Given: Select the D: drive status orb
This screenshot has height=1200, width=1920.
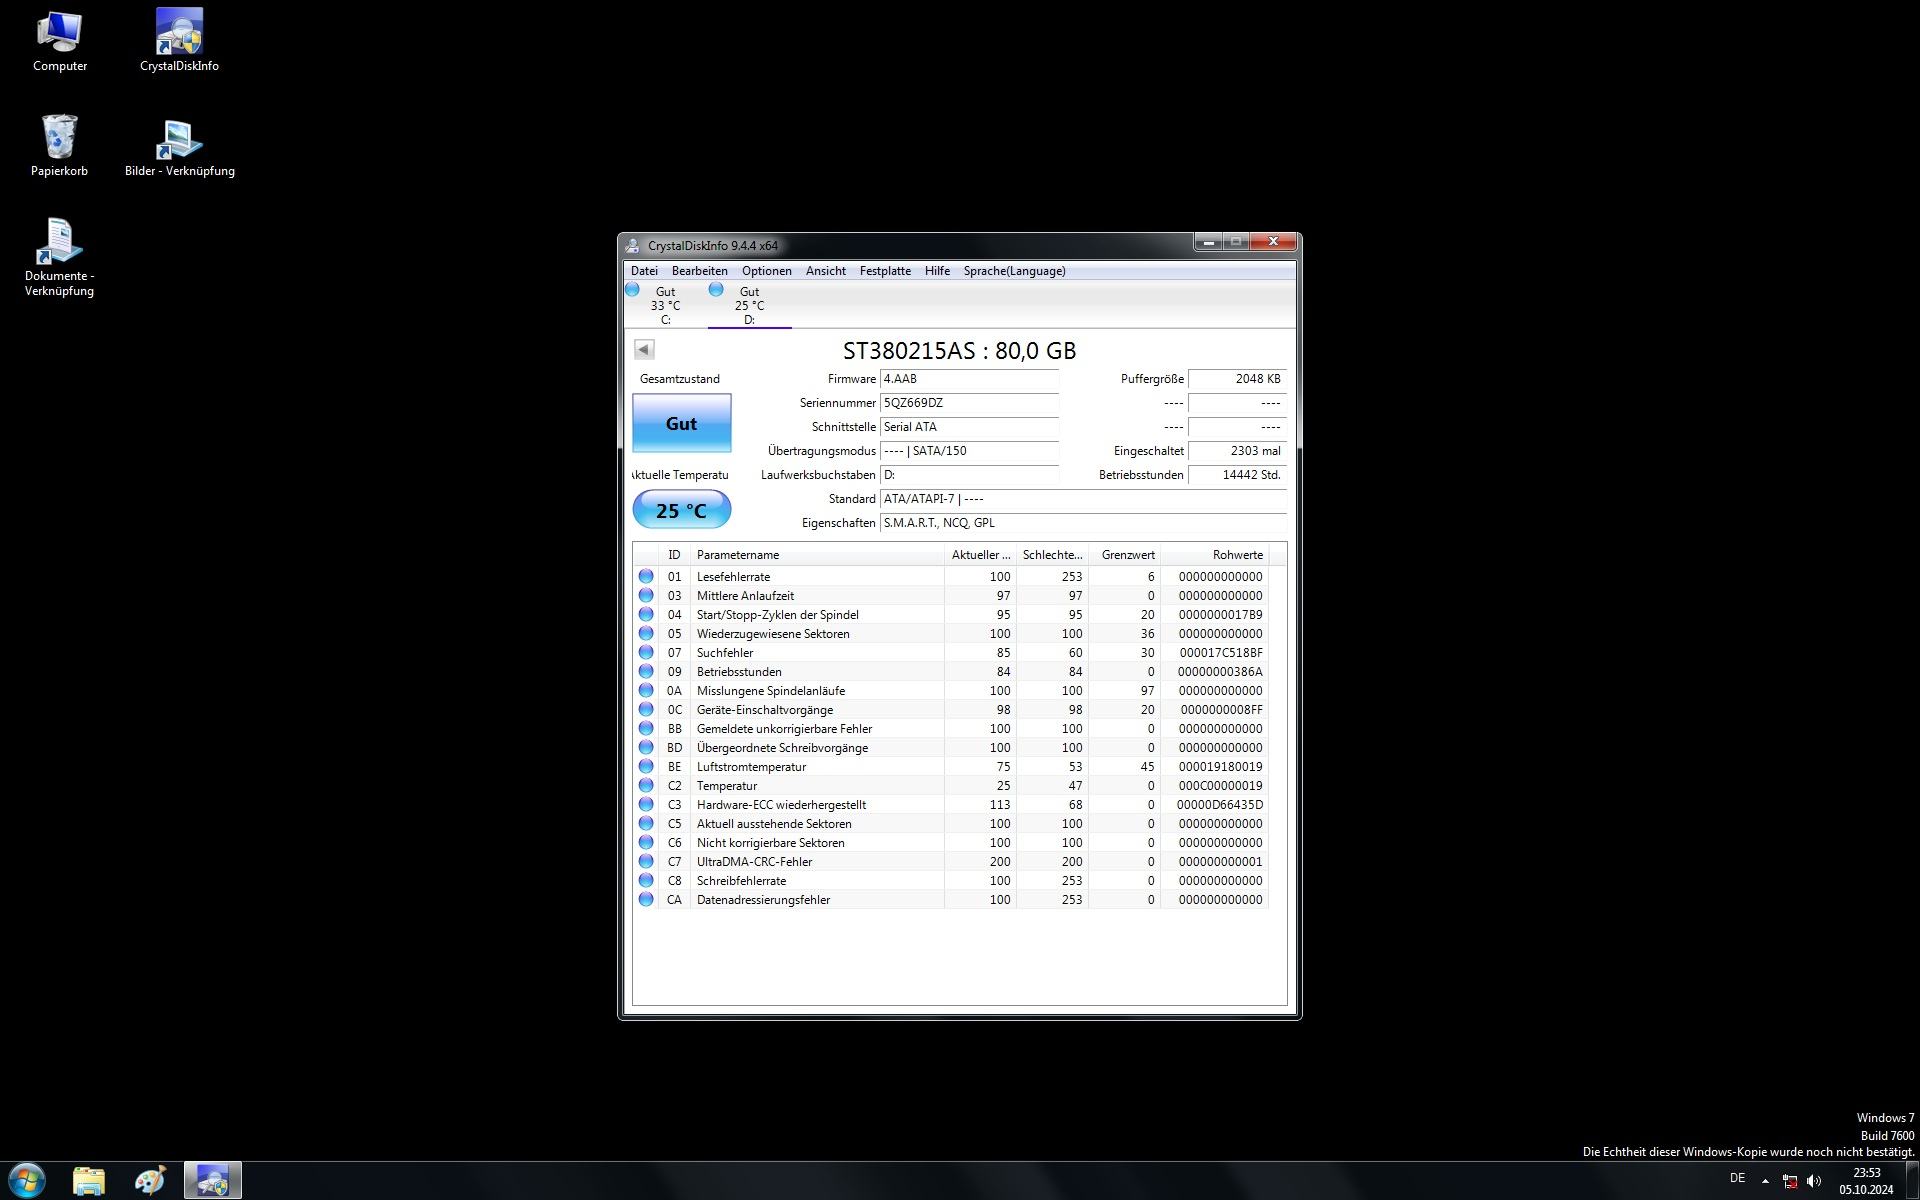Looking at the screenshot, I should pos(716,290).
